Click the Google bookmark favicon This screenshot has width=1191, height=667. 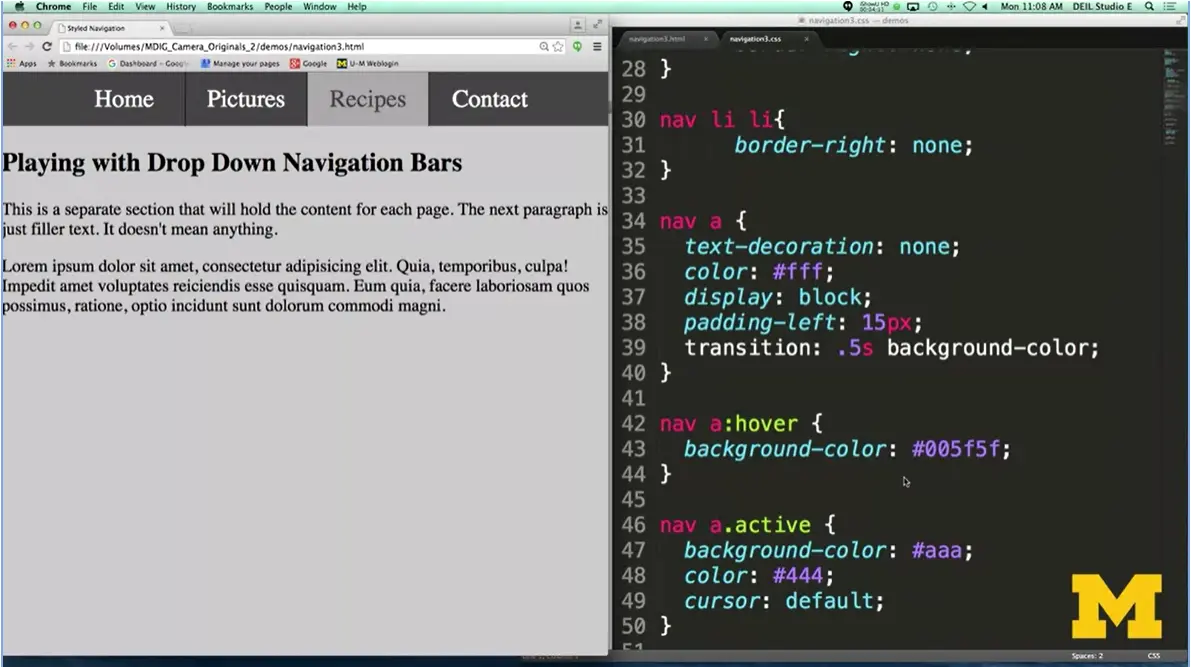point(295,62)
